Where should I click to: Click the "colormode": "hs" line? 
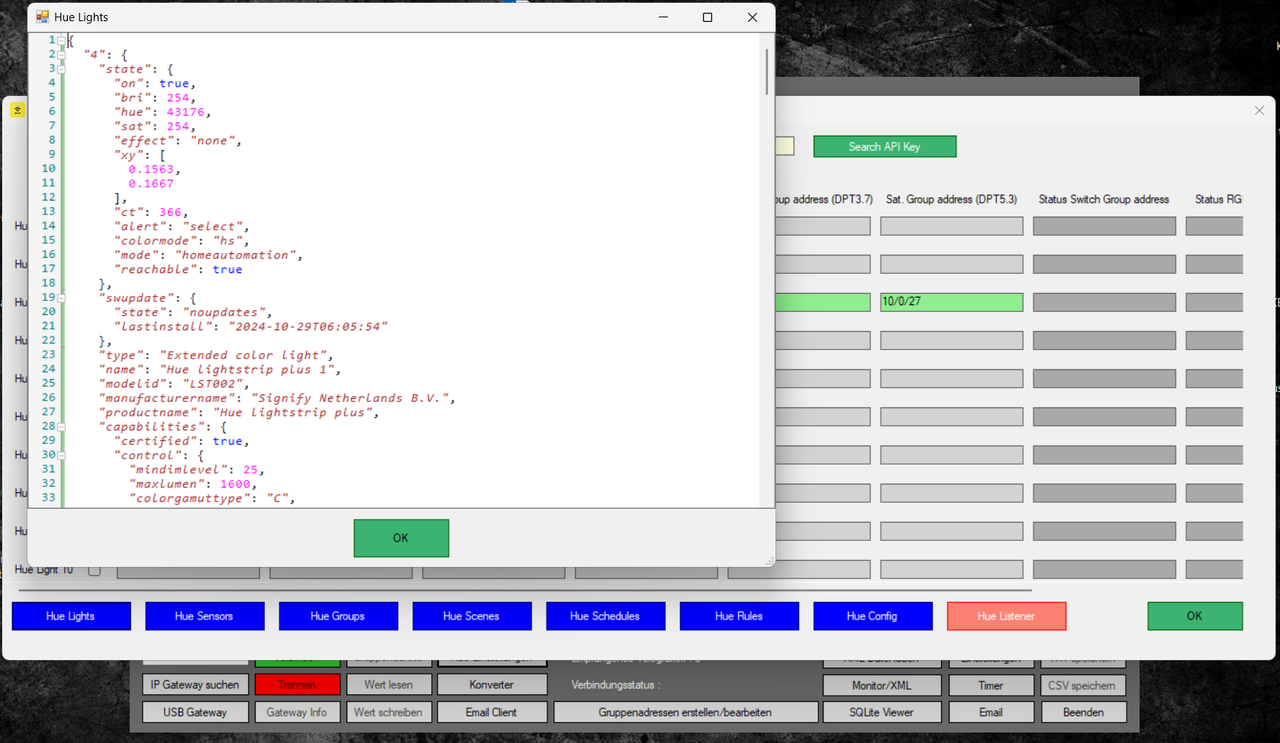pyautogui.click(x=180, y=241)
